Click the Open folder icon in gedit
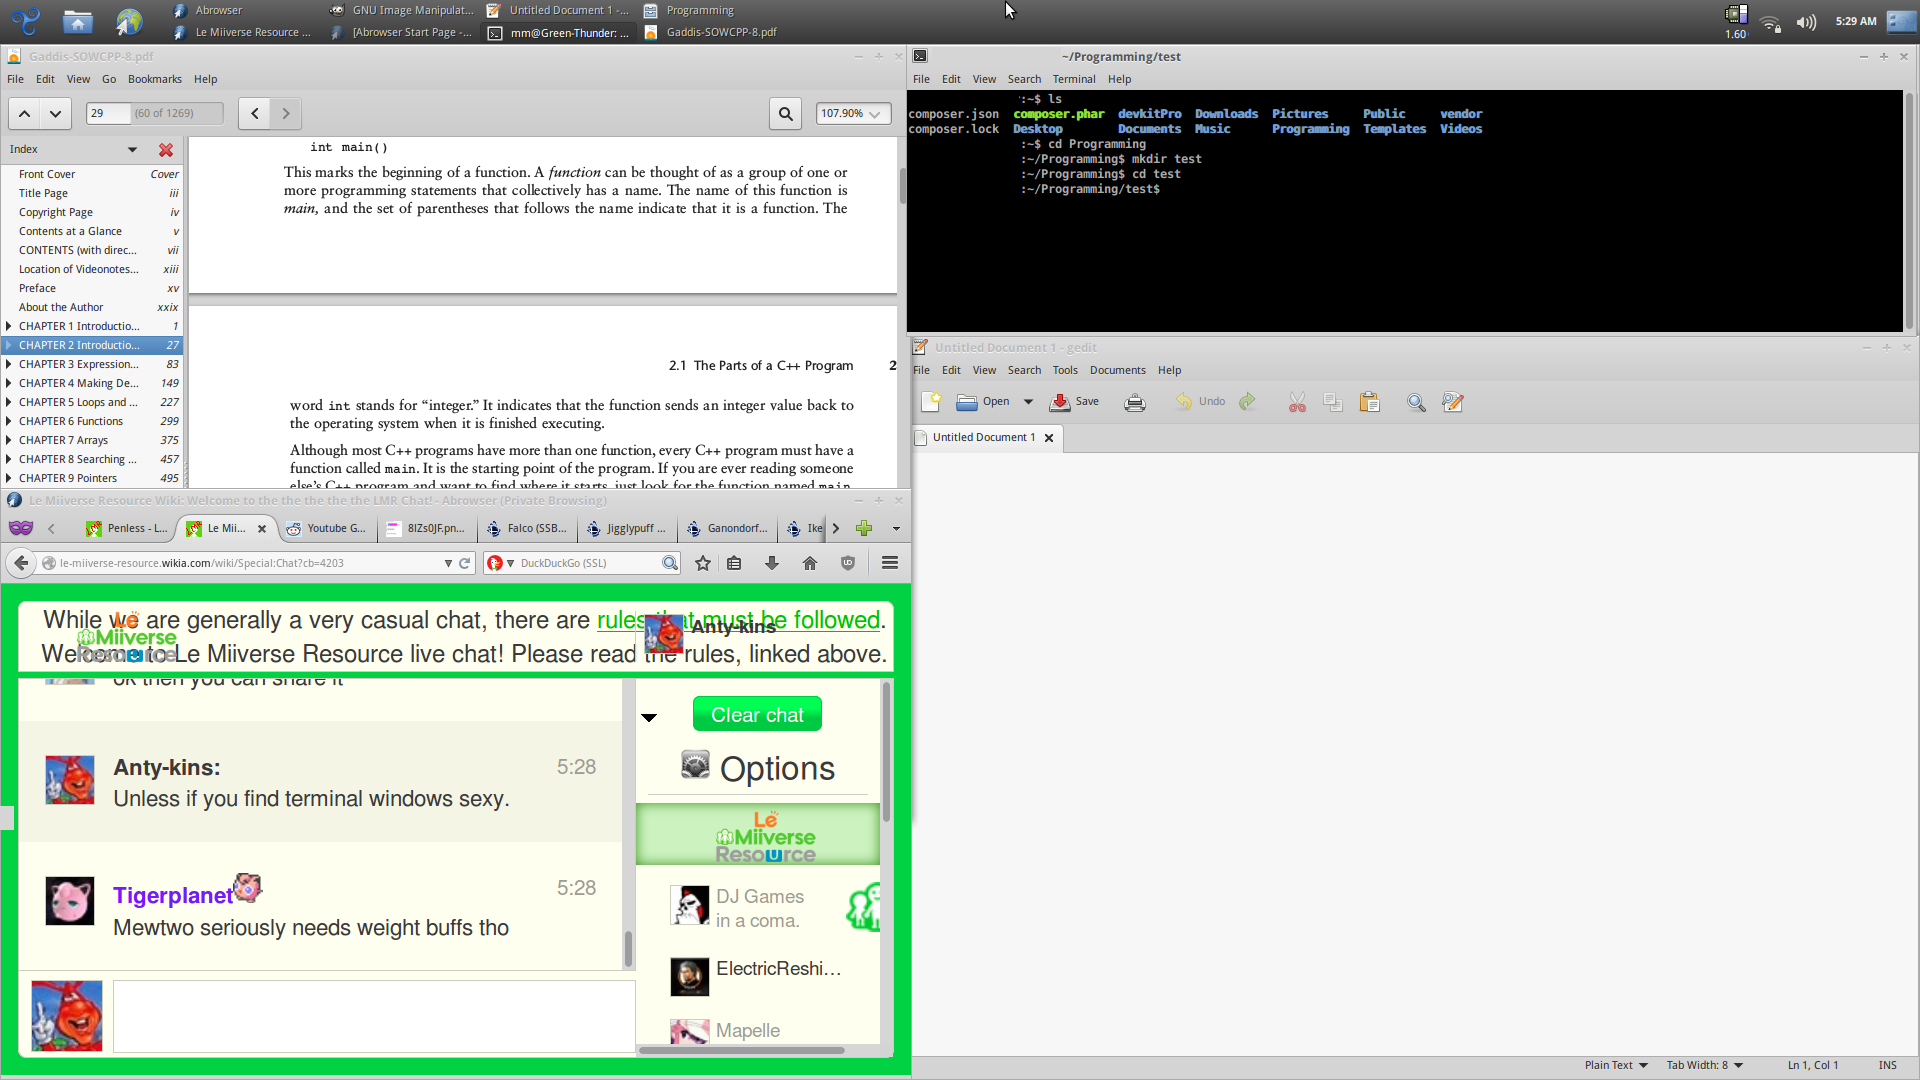 967,402
